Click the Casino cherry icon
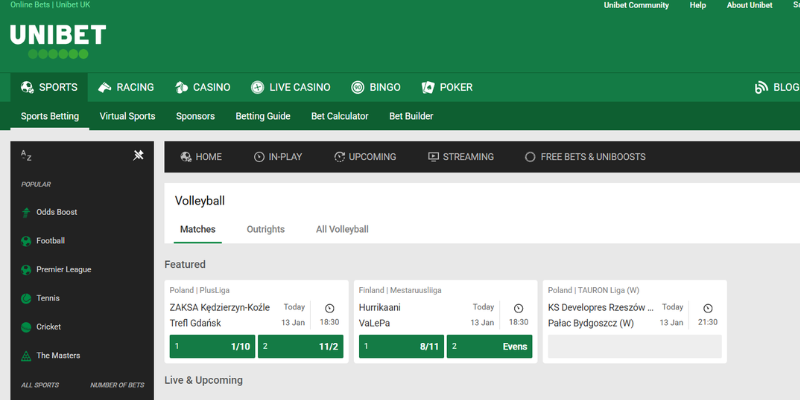 [x=181, y=87]
